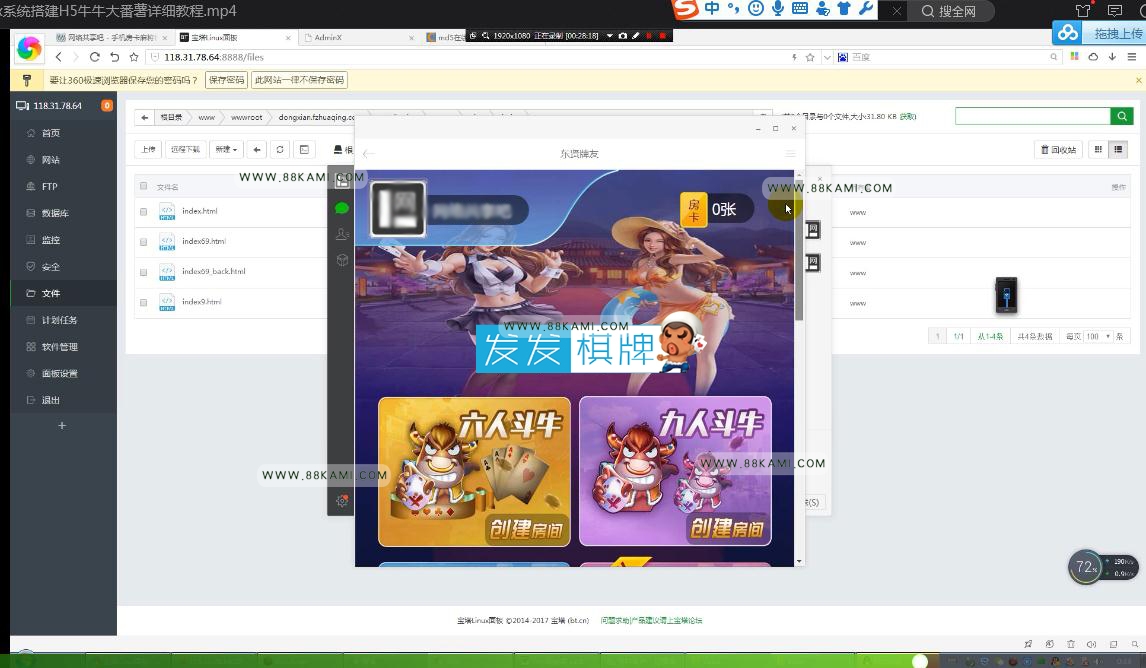The image size is (1146, 668).
Task: Open the per-page 100 dropdown
Action: (x=1098, y=336)
